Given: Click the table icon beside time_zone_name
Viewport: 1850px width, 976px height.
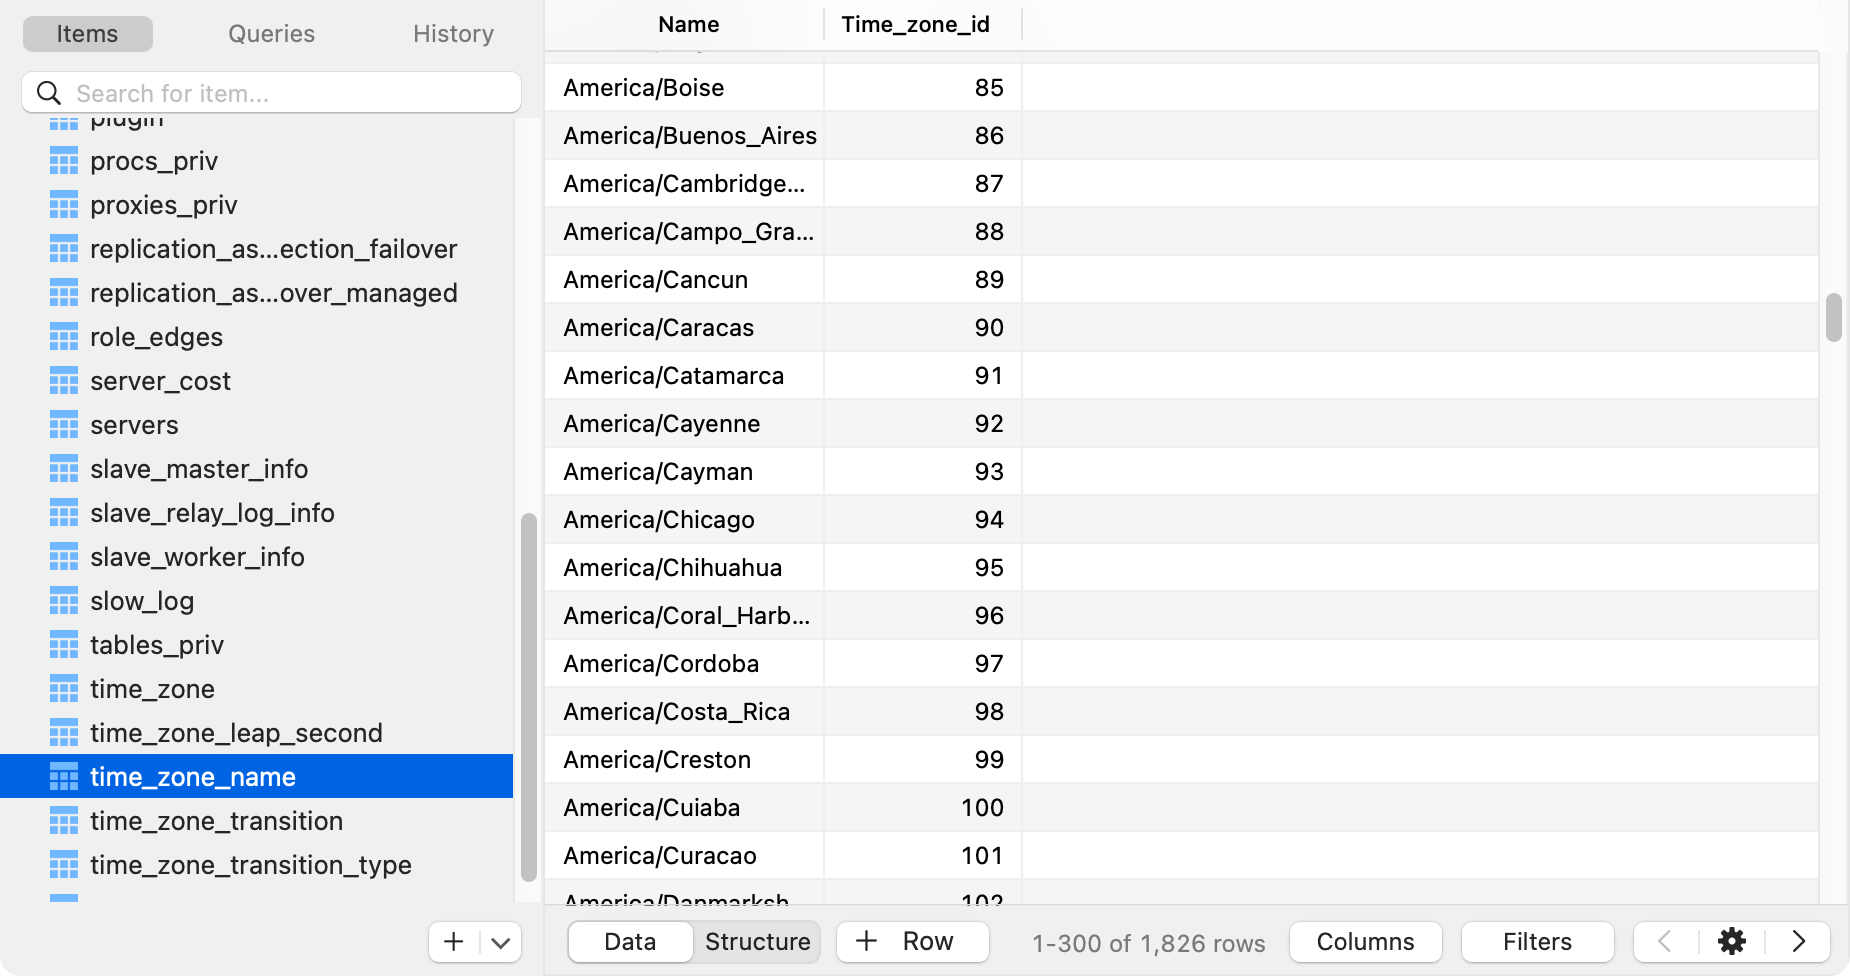Looking at the screenshot, I should (64, 777).
